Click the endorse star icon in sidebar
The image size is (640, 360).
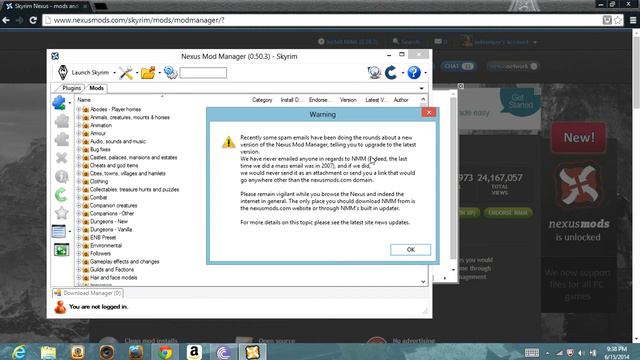coord(62,213)
